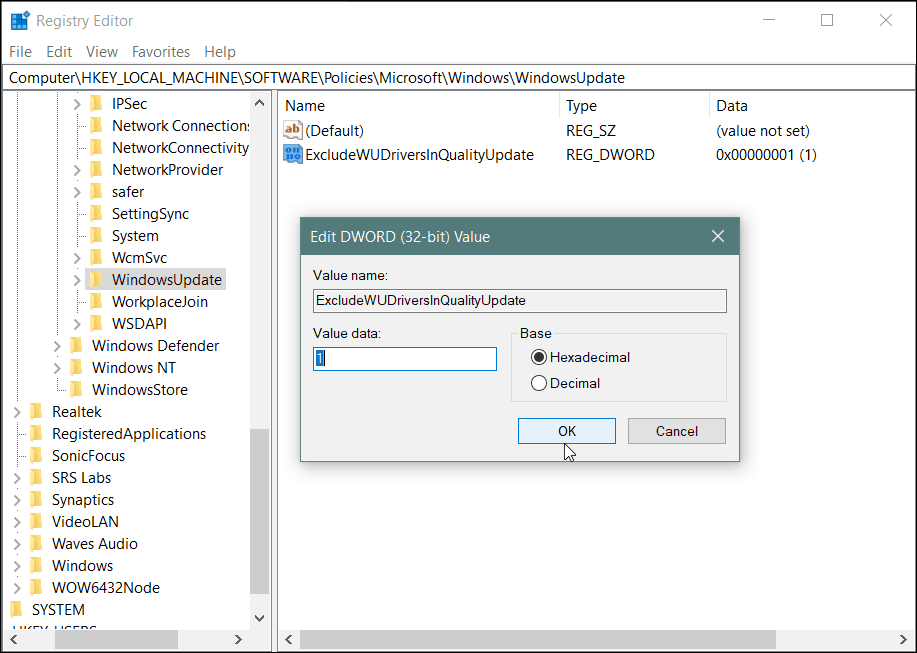The height and width of the screenshot is (653, 917).
Task: Select the Windows key above WOW6432Node
Action: click(x=82, y=566)
